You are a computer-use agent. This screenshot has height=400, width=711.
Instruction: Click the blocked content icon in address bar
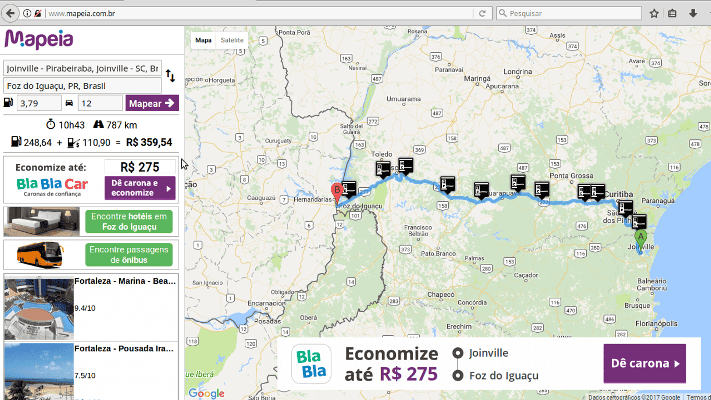(x=38, y=14)
